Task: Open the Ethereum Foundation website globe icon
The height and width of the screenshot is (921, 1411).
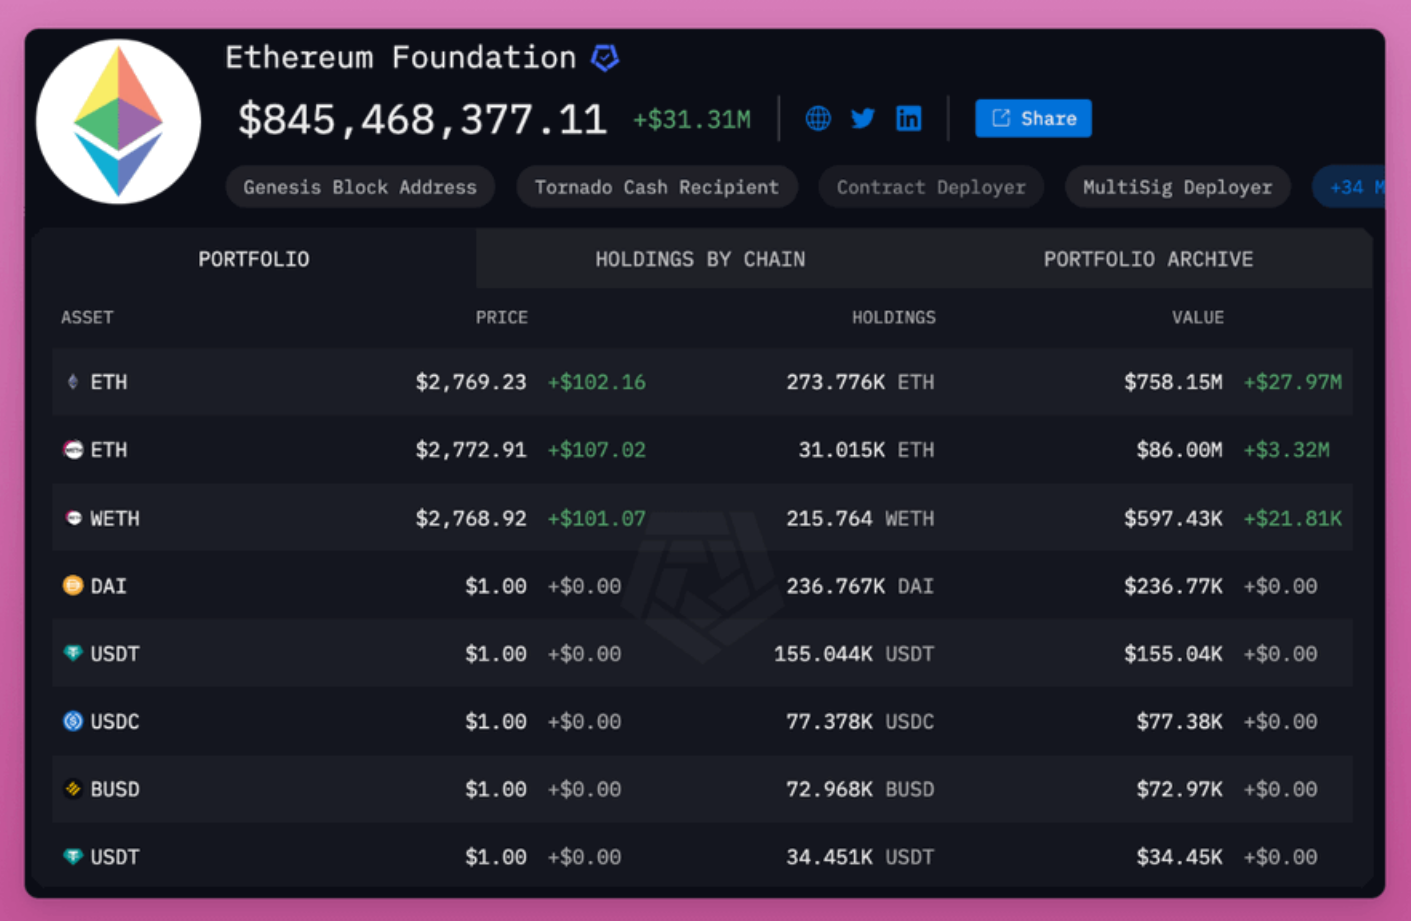Action: coord(818,118)
